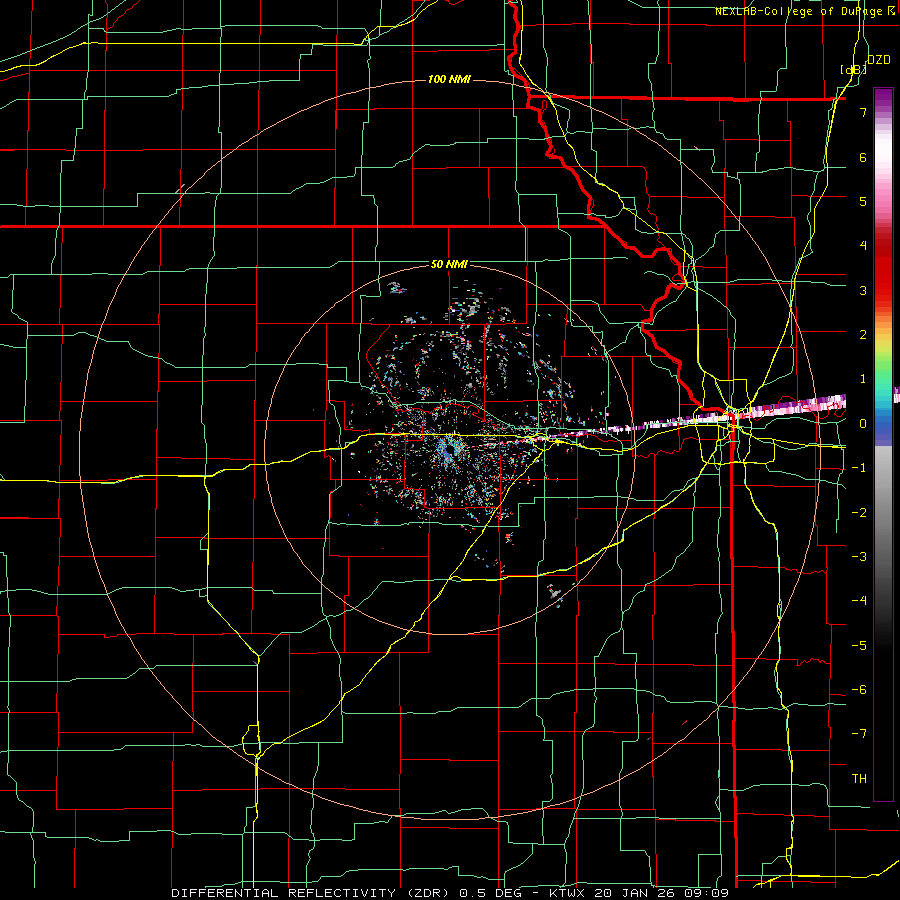The image size is (900, 900).
Task: Click the 0 dB value on color scale
Action: [863, 424]
